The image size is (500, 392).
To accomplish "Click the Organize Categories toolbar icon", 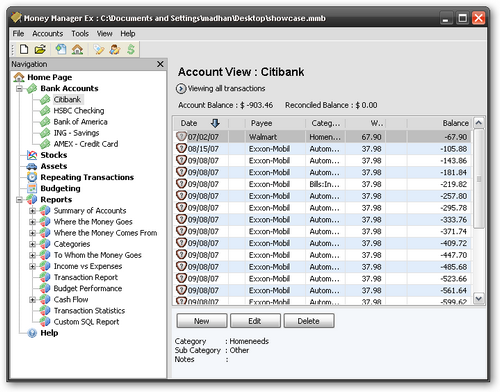I will tap(99, 49).
